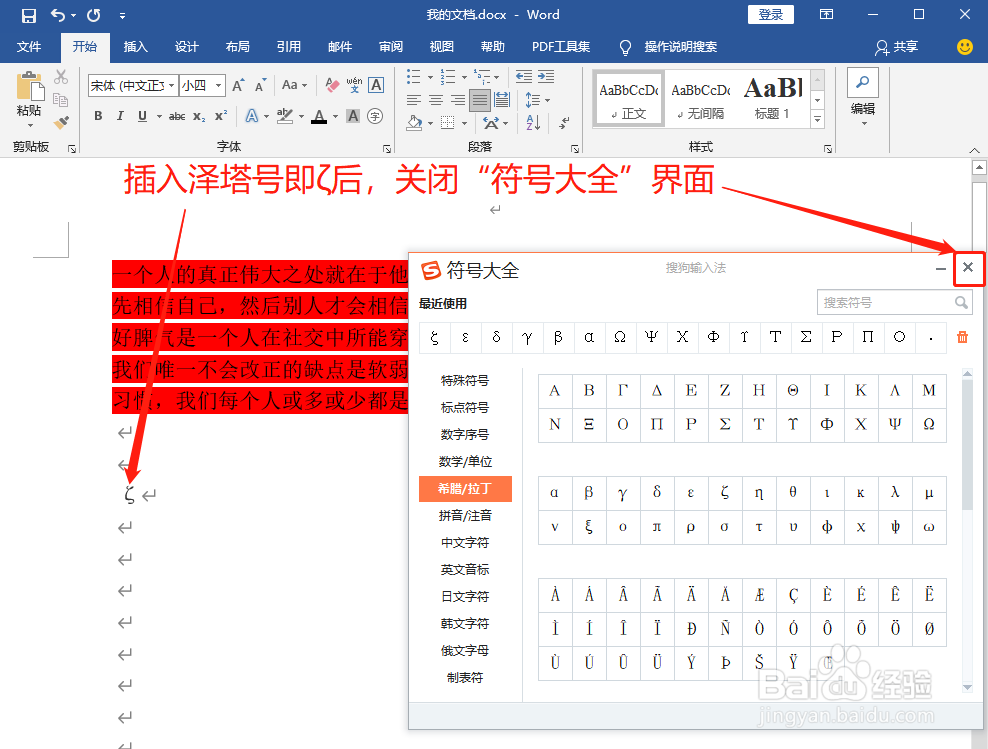Click the text highlight color button

tap(285, 117)
